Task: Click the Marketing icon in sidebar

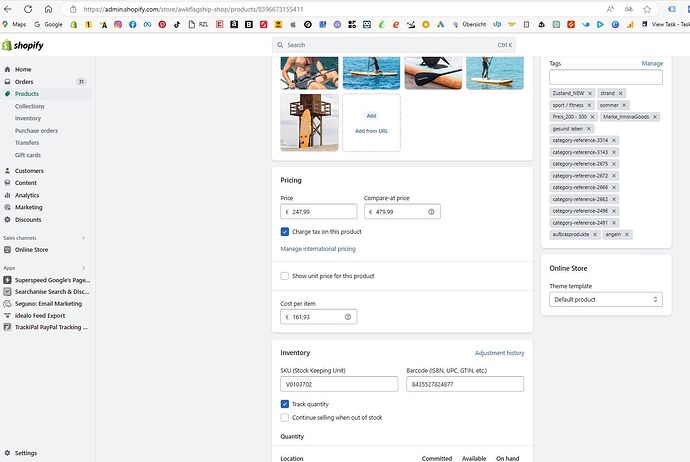Action: (x=7, y=207)
